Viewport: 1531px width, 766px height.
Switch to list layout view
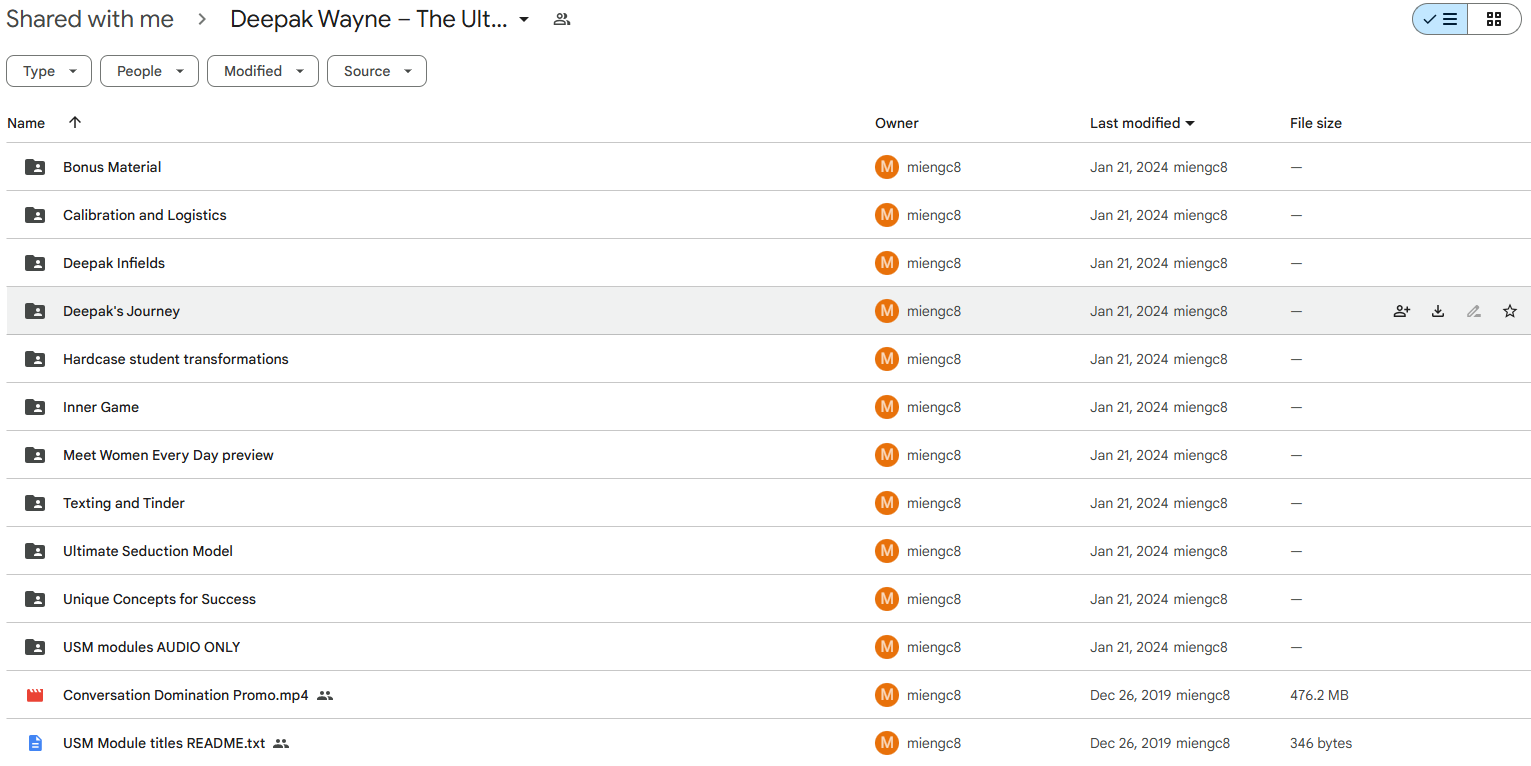1440,19
